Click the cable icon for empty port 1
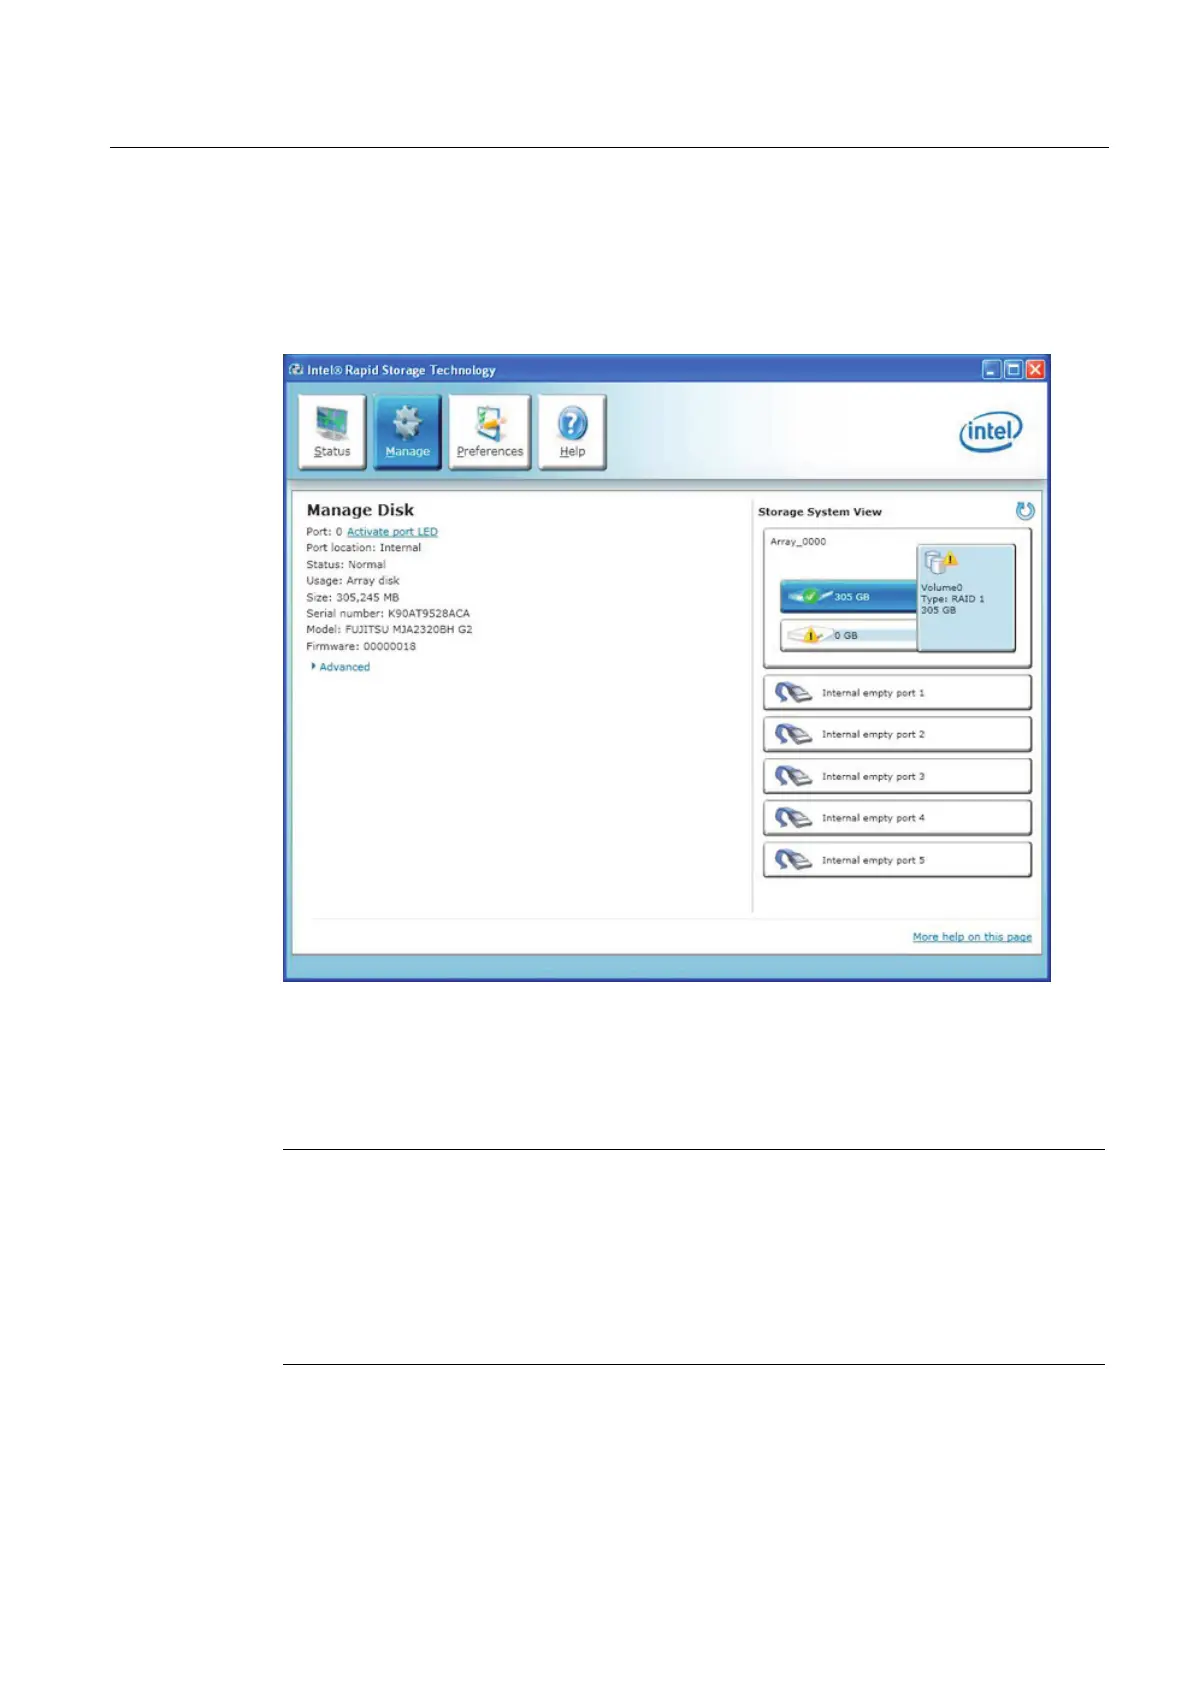 pyautogui.click(x=793, y=693)
